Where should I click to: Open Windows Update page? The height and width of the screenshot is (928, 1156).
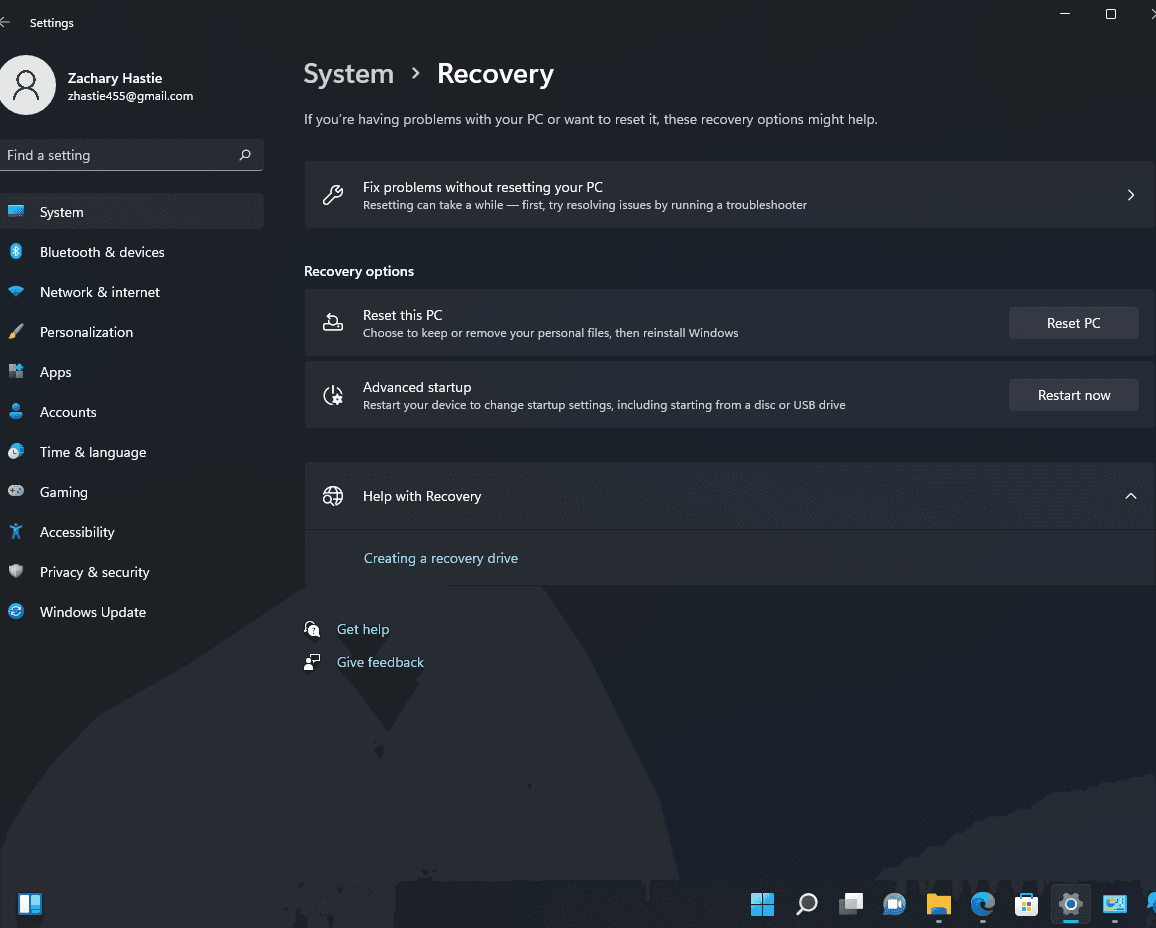click(132, 611)
